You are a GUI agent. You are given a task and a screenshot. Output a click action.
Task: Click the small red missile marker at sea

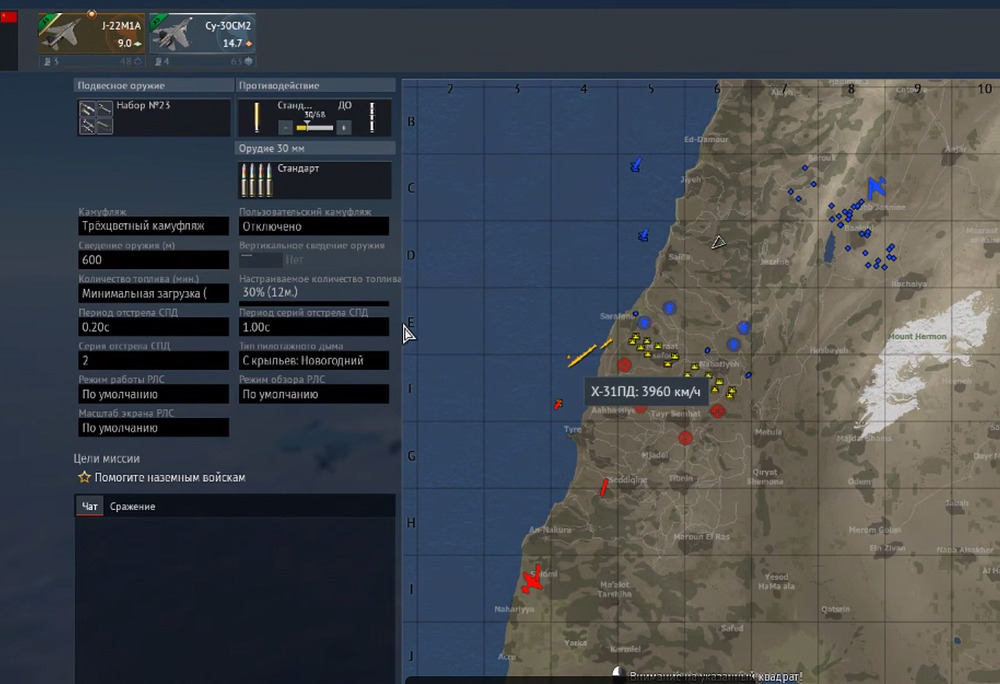558,404
